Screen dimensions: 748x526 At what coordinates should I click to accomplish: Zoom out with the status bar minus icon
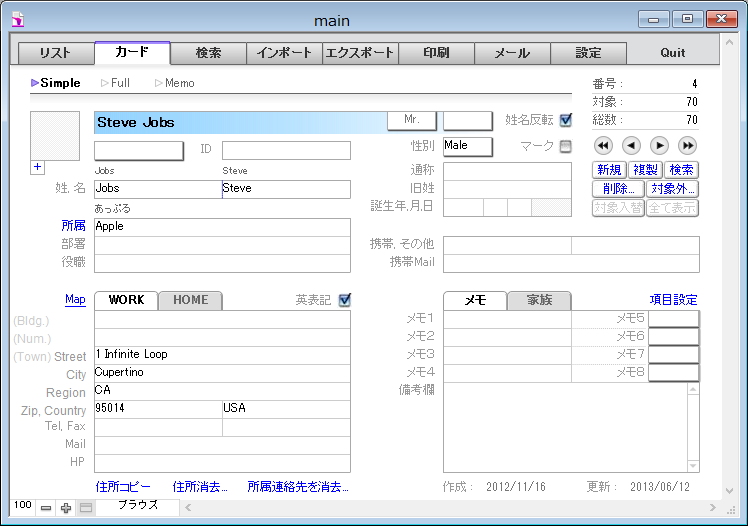[x=46, y=508]
